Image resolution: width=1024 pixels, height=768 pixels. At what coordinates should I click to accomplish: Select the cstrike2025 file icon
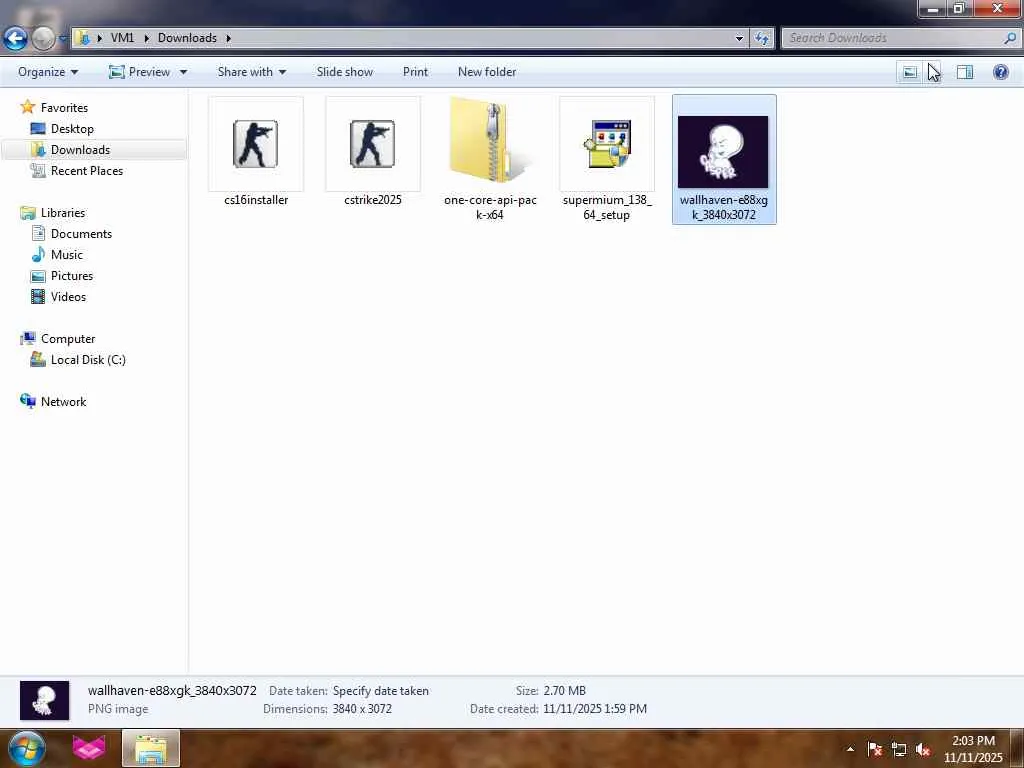pyautogui.click(x=372, y=144)
